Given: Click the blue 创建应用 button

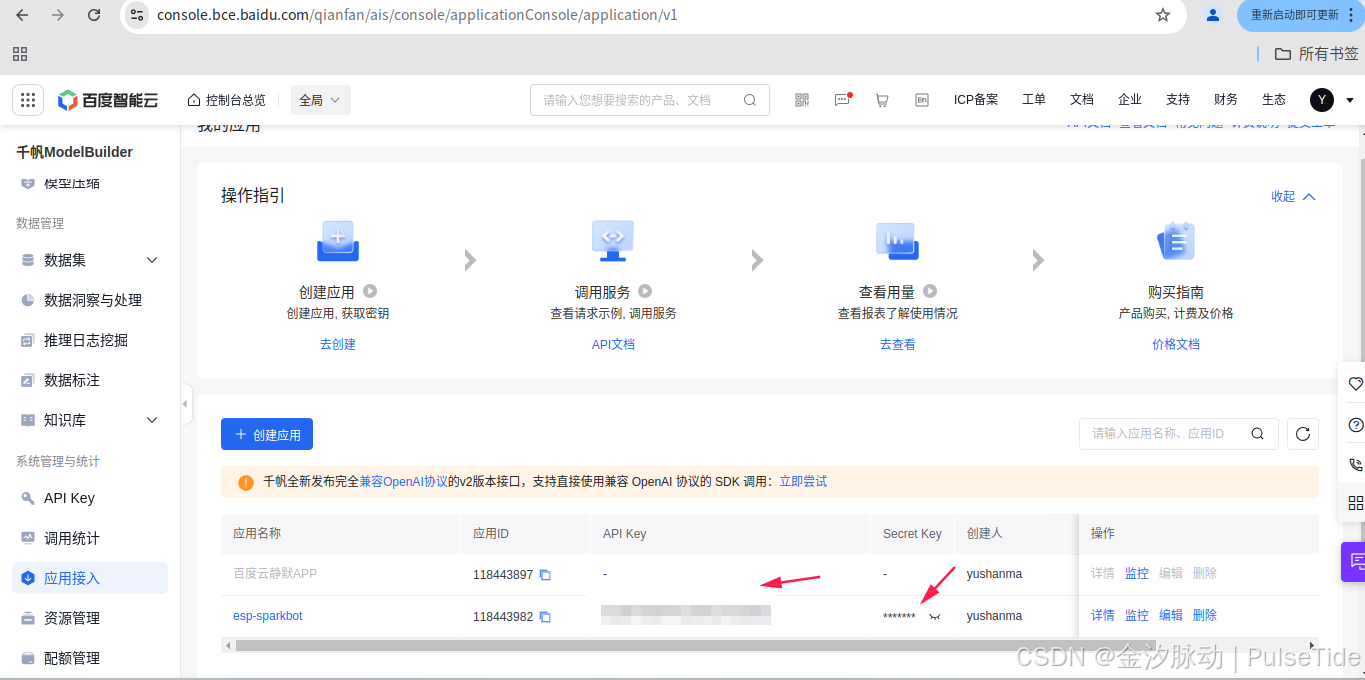Looking at the screenshot, I should coord(267,434).
